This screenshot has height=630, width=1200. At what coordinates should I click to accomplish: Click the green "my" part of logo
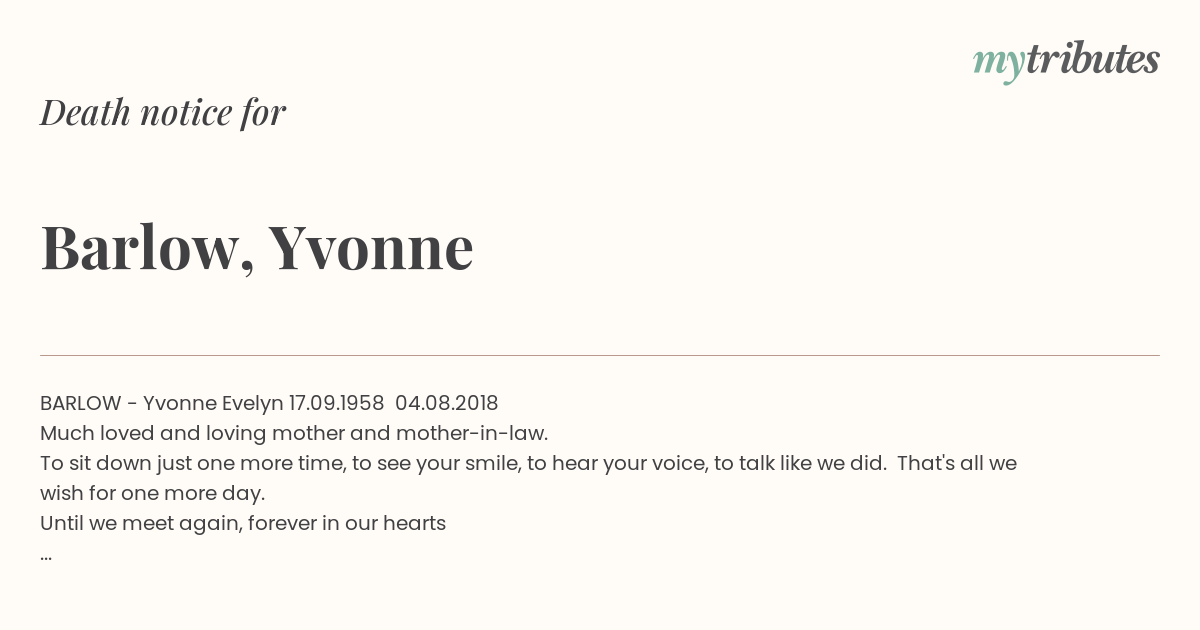coord(998,66)
